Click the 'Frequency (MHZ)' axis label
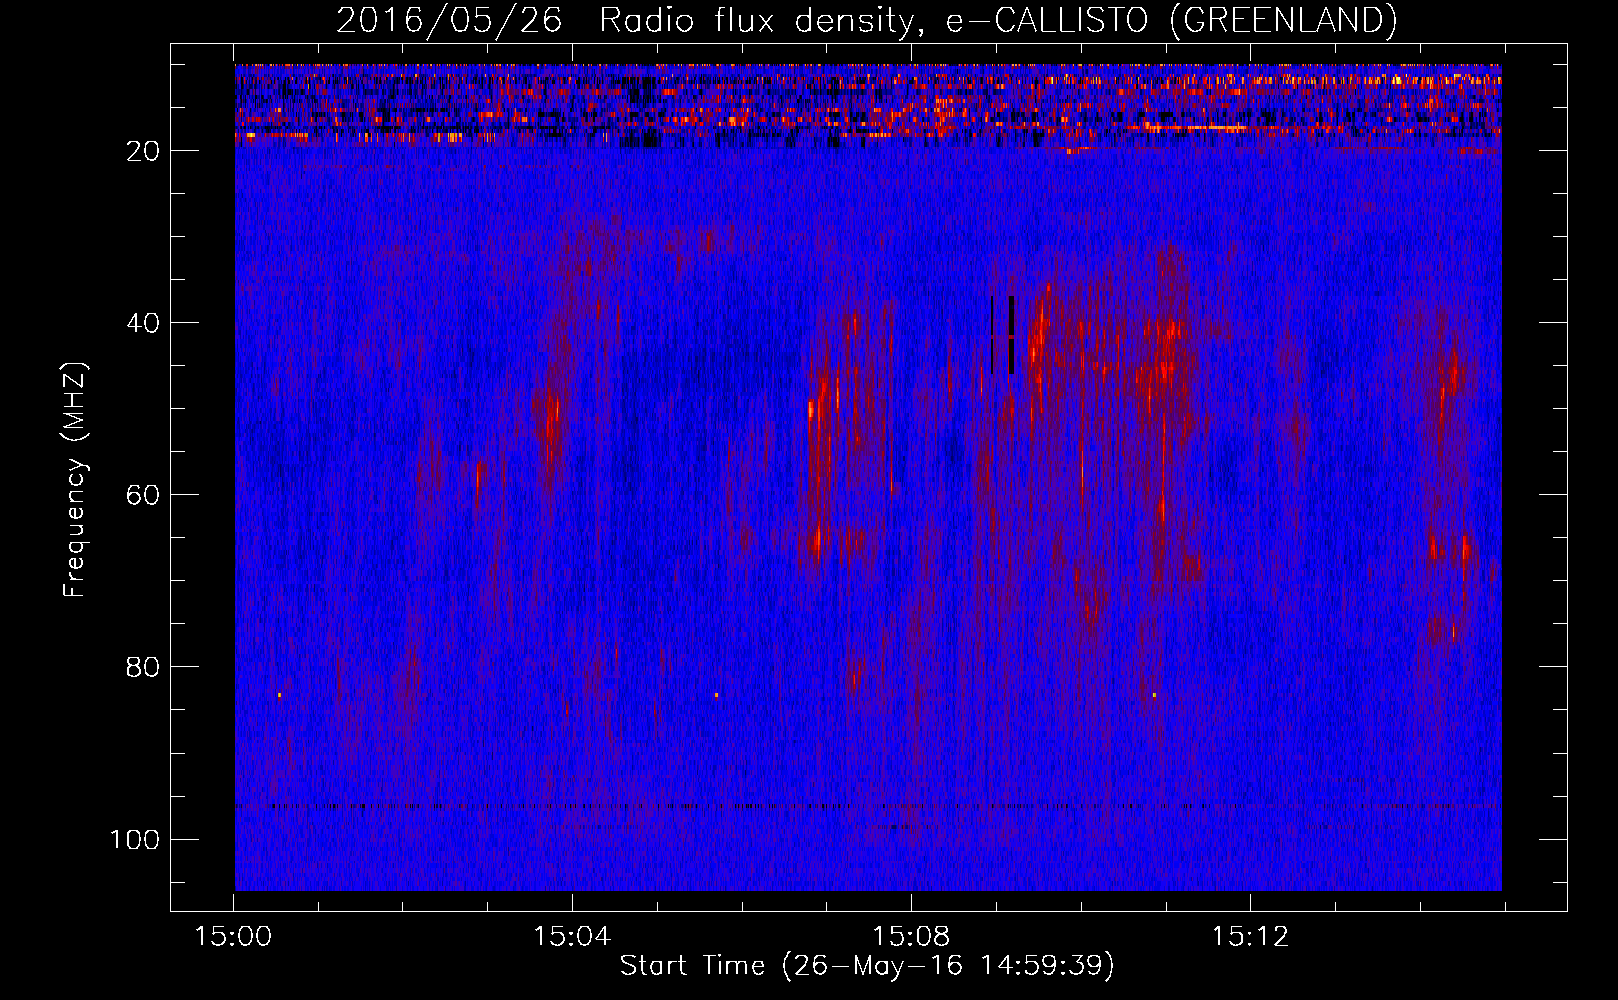Screen dimensions: 1618x1000 click(75, 480)
